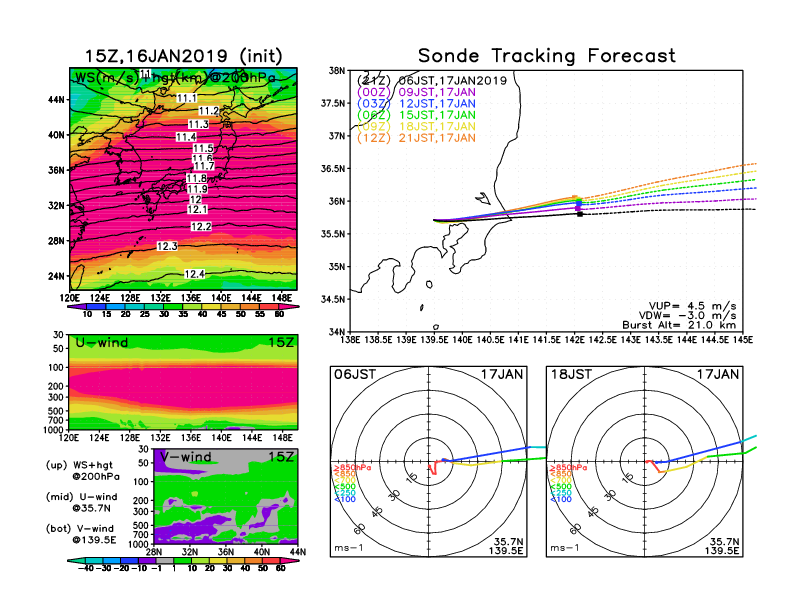Click the black landing marker of the 21Z track
The height and width of the screenshot is (612, 792).
point(580,214)
